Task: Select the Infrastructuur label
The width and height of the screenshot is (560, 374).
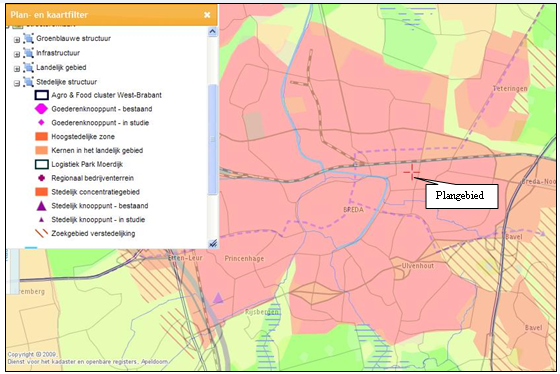Action: click(x=58, y=53)
